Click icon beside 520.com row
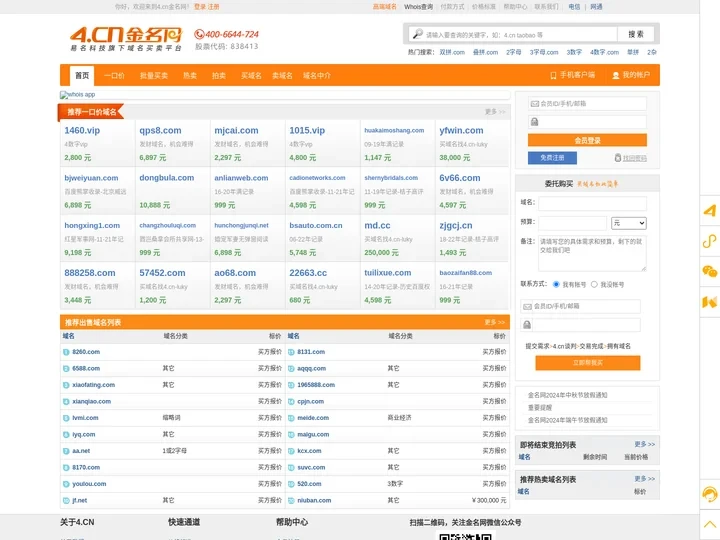This screenshot has width=720, height=540. coord(291,484)
